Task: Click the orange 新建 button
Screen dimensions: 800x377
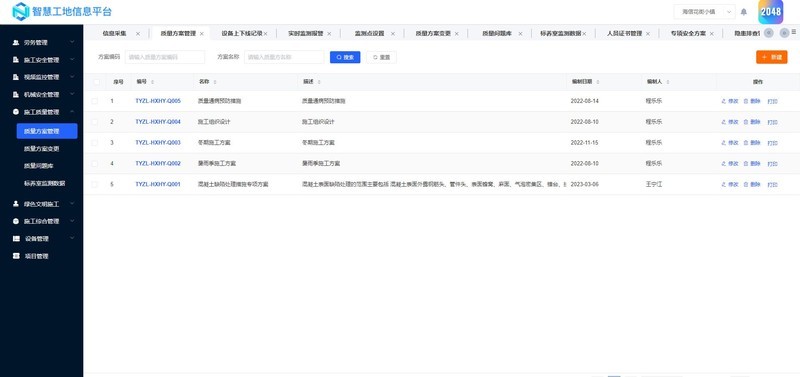Action: (771, 57)
